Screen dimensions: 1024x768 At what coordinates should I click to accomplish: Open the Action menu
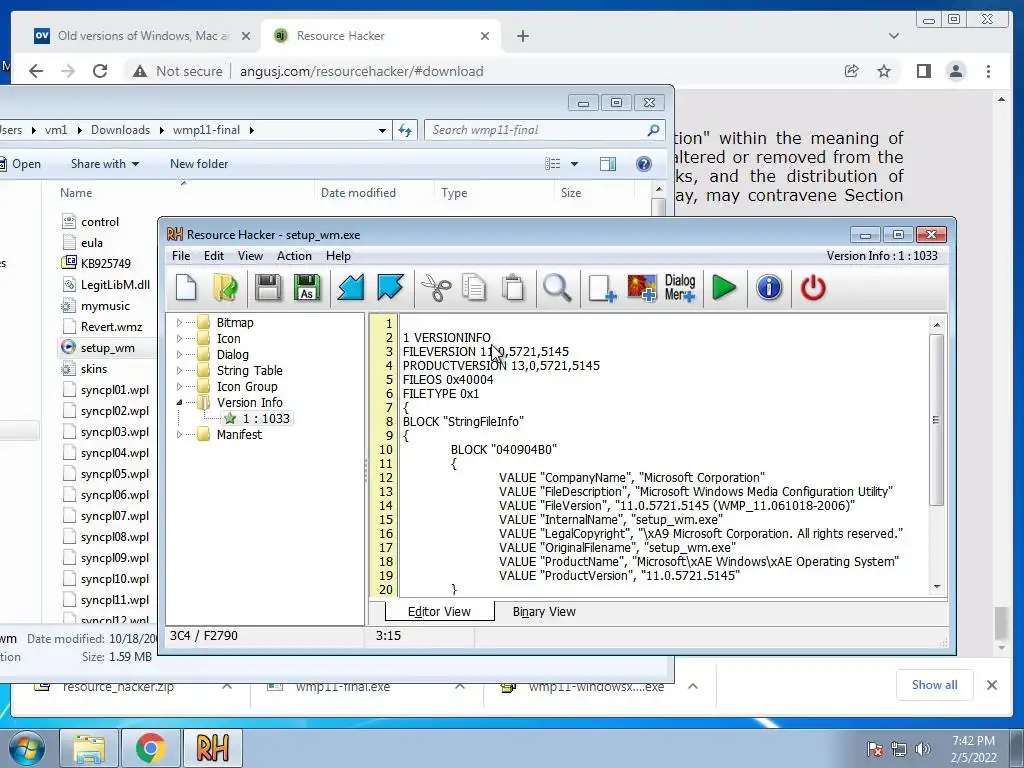click(294, 256)
